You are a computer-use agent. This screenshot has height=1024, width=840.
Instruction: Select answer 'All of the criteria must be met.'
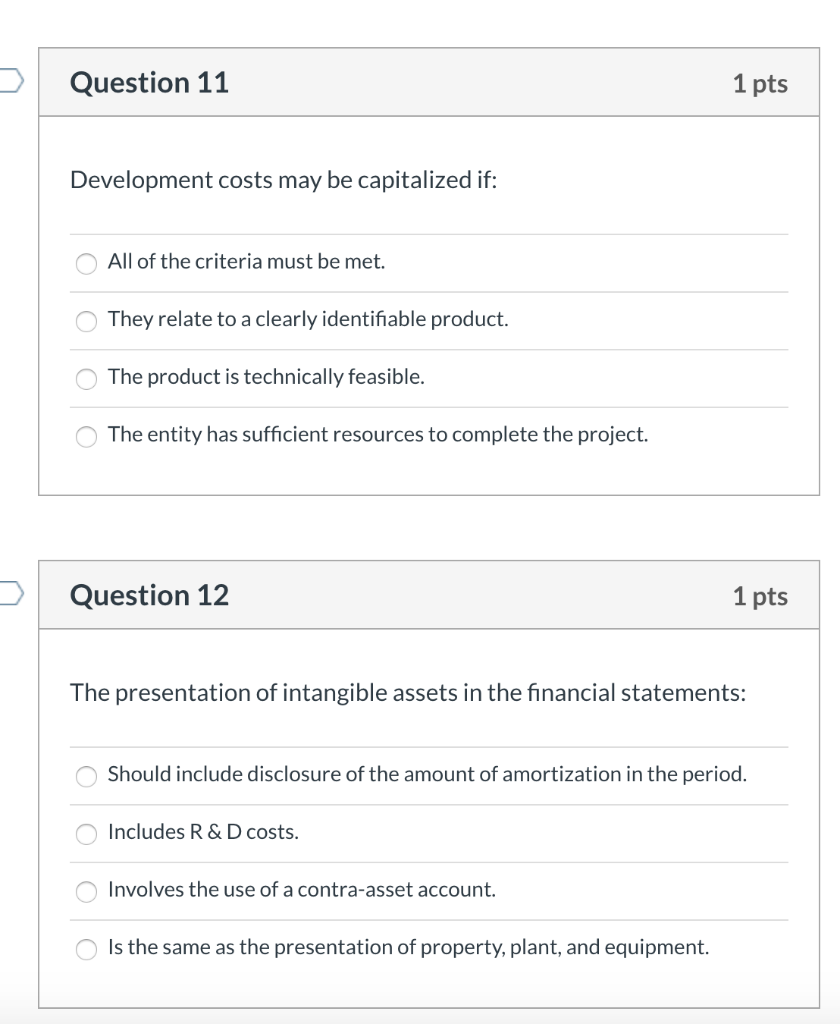pyautogui.click(x=86, y=264)
